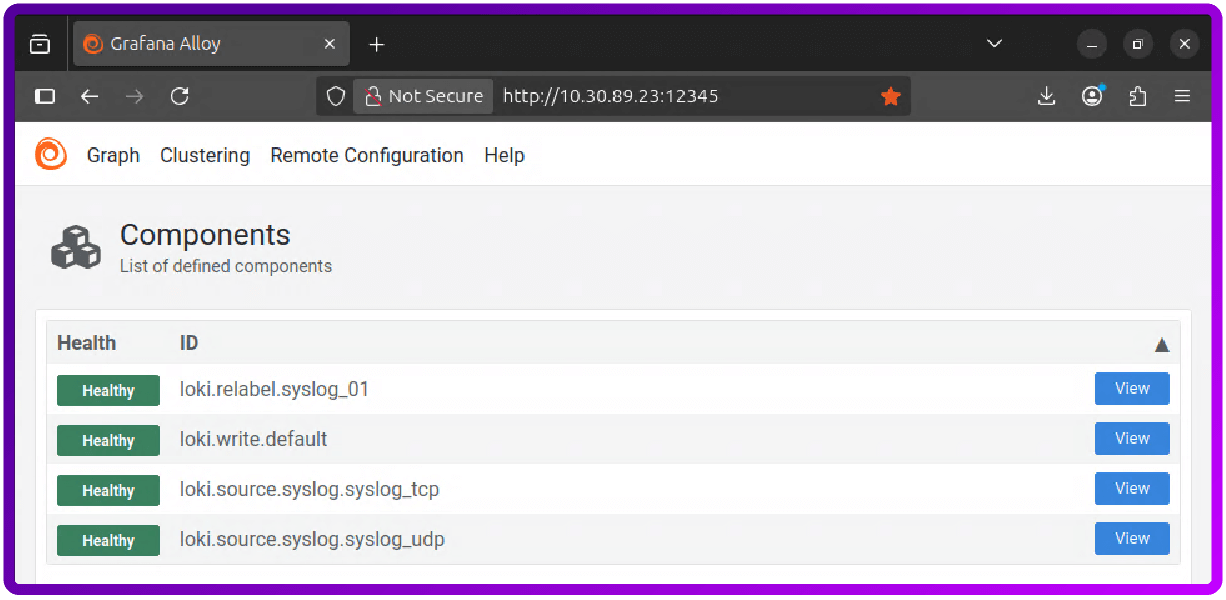Click the Grafana Alloy logo icon
Viewport: 1226px width, 600px height.
(x=50, y=155)
